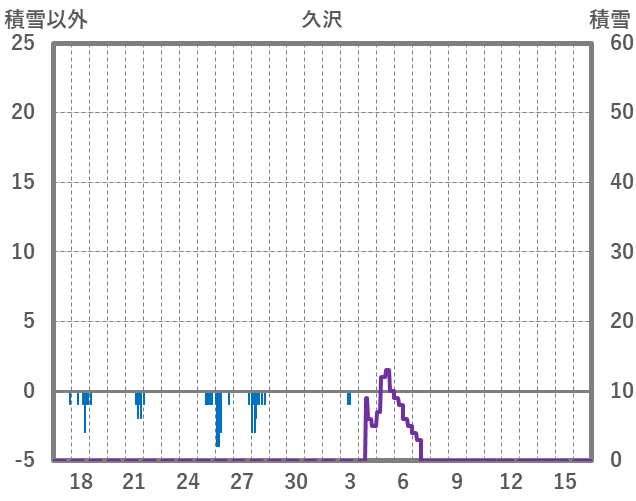Select the left axis label 積雪以外

(46, 19)
